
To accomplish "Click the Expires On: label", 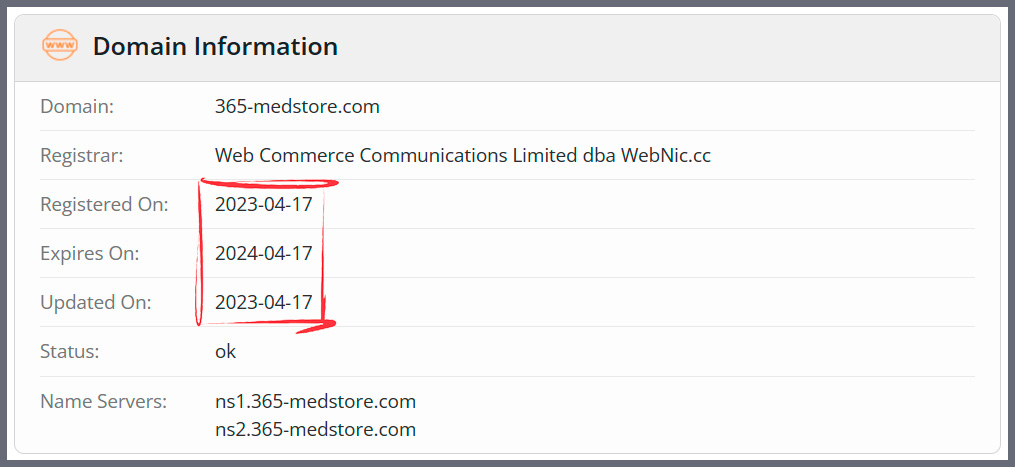I will pos(90,253).
